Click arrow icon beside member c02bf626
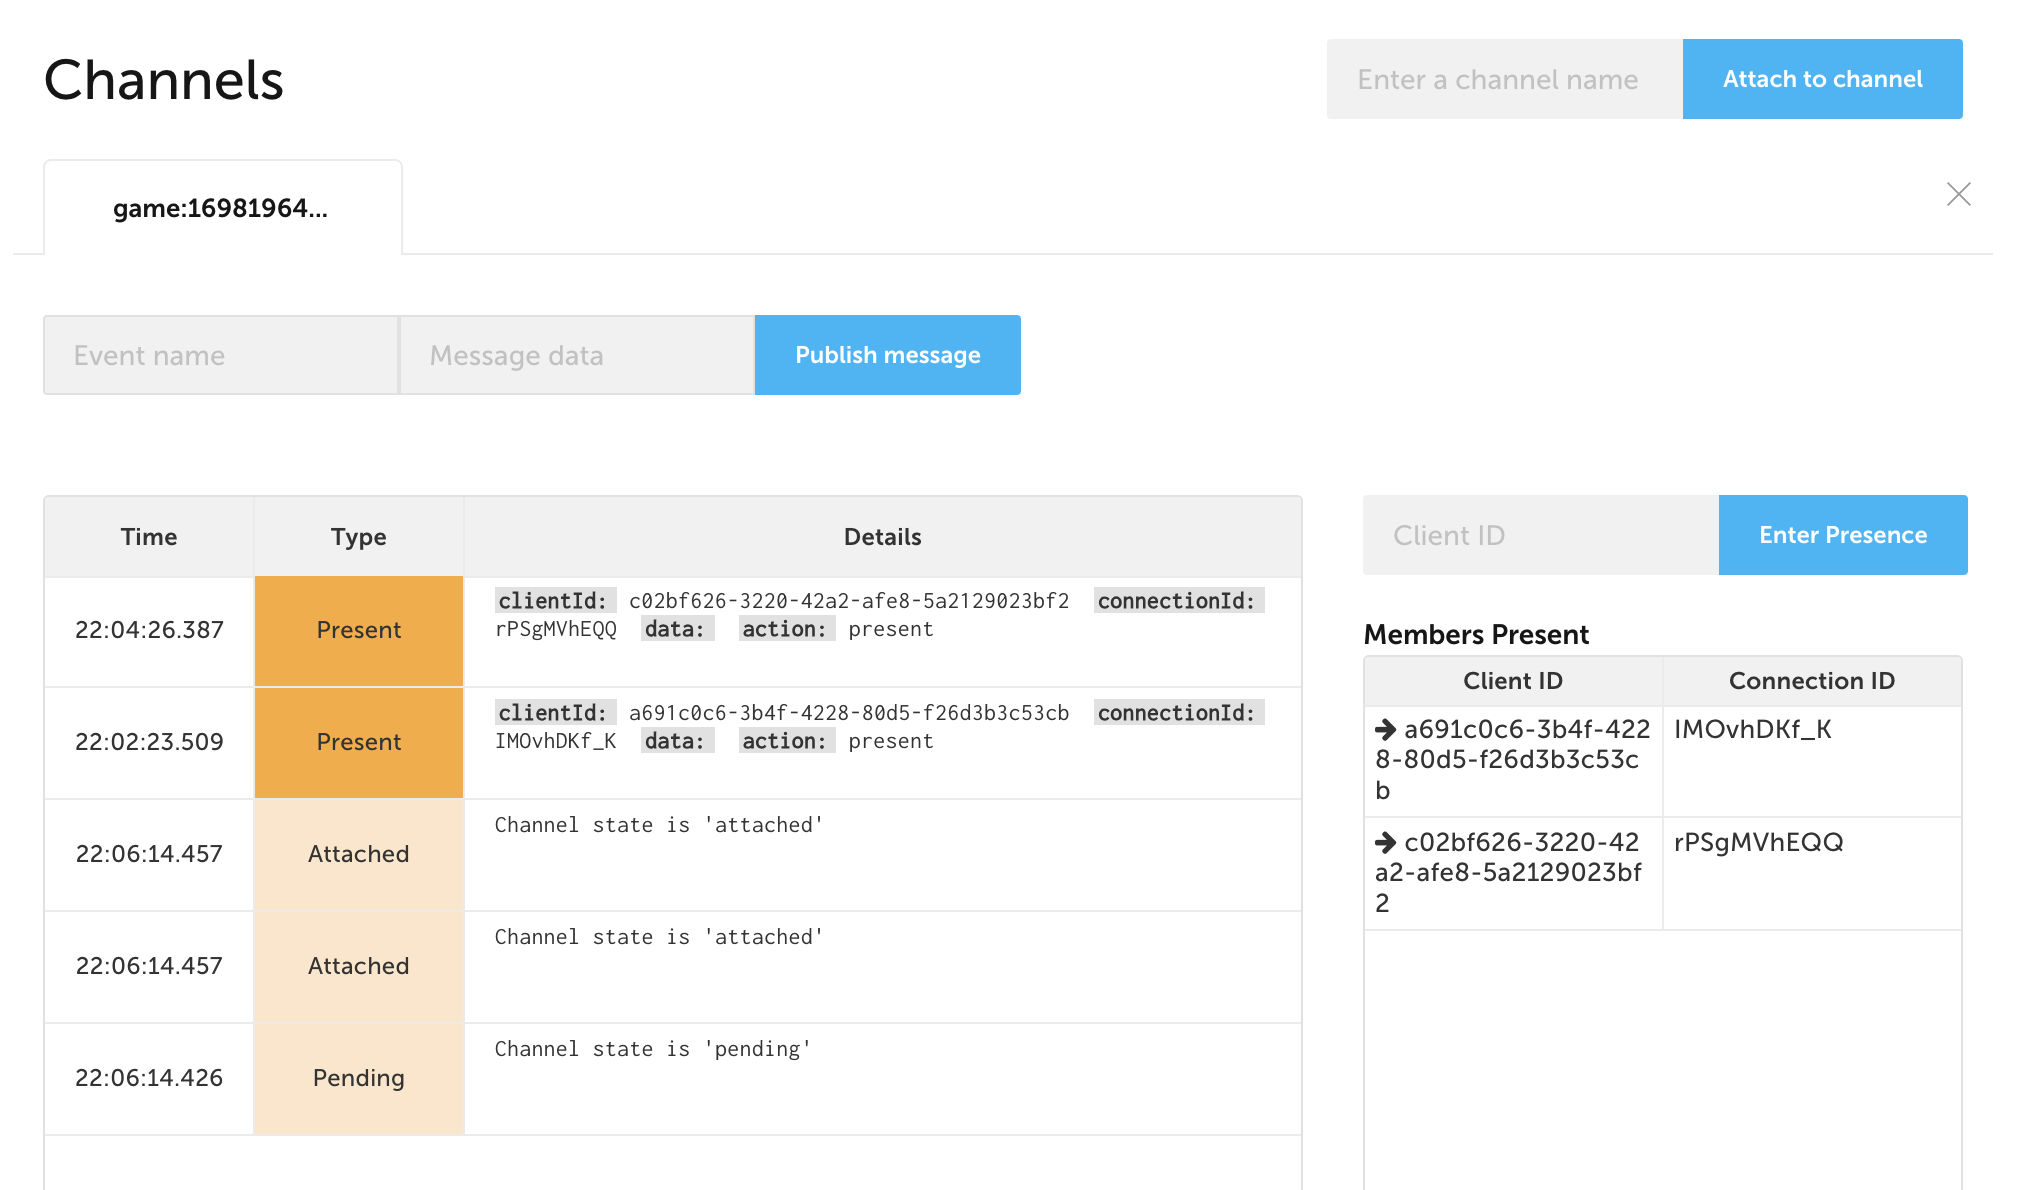The width and height of the screenshot is (2024, 1190). pos(1386,842)
